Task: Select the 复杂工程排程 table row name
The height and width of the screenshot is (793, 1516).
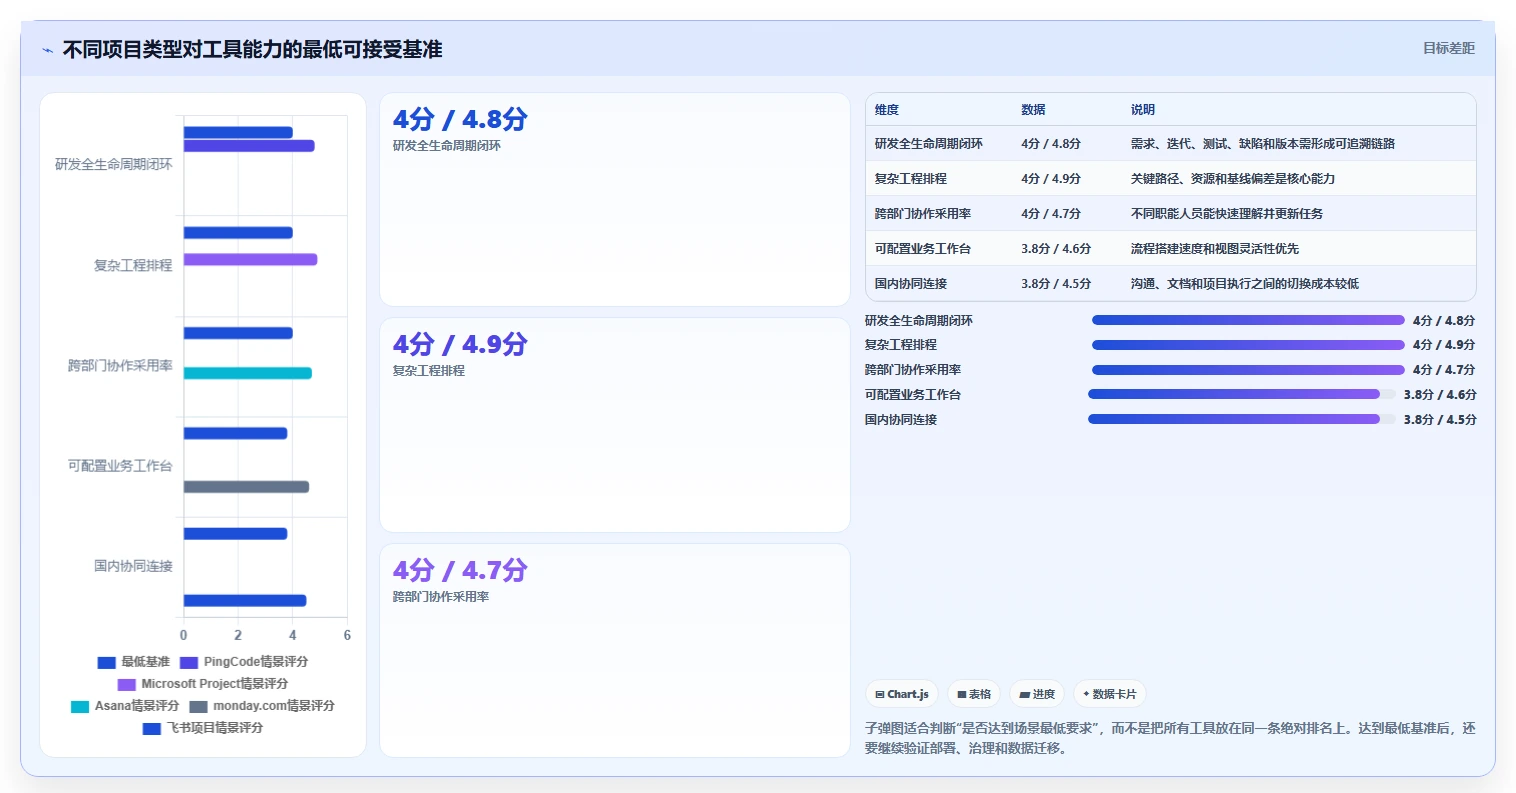Action: (x=911, y=179)
